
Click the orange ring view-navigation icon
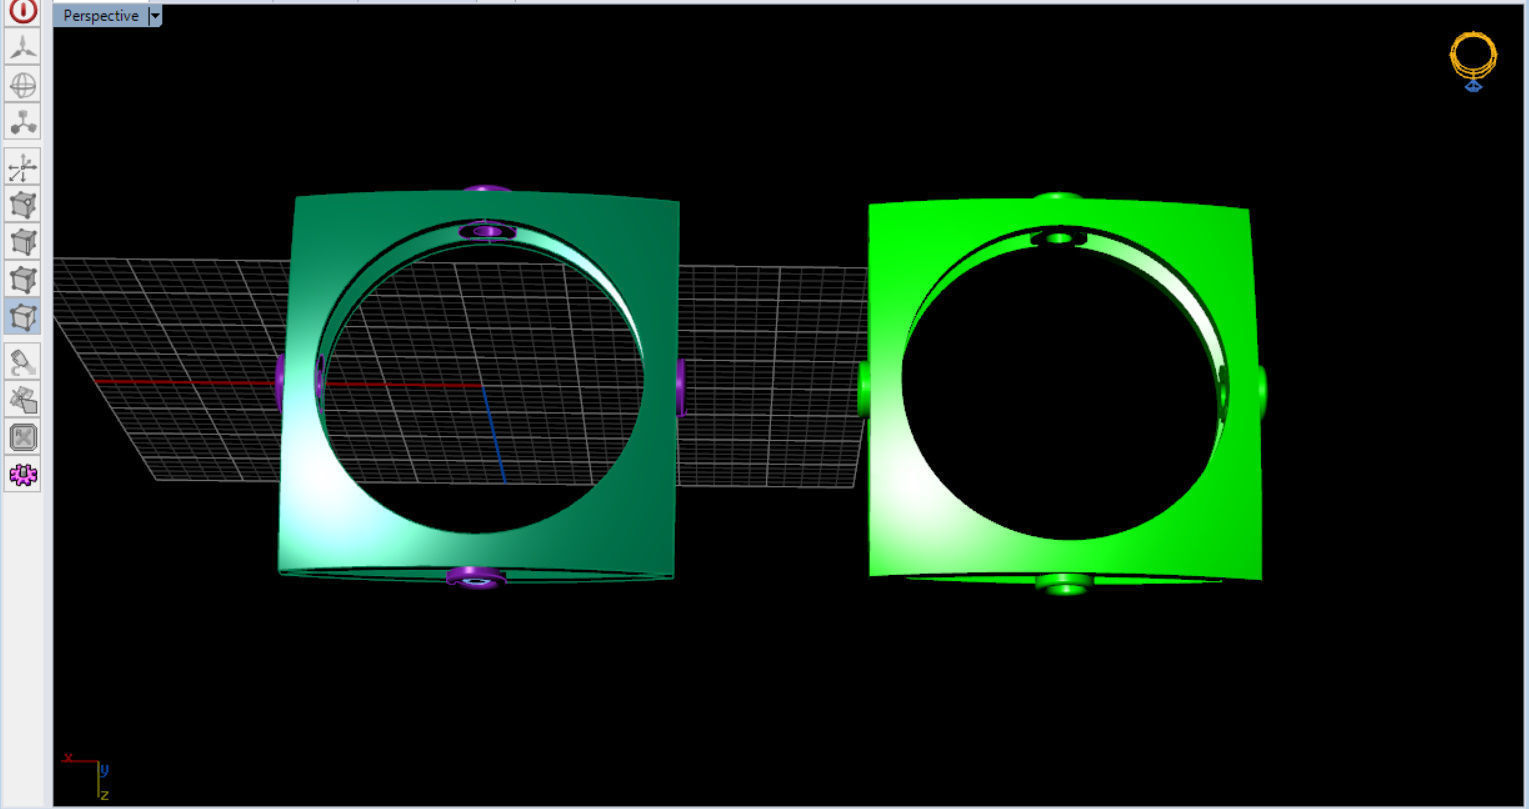1473,60
